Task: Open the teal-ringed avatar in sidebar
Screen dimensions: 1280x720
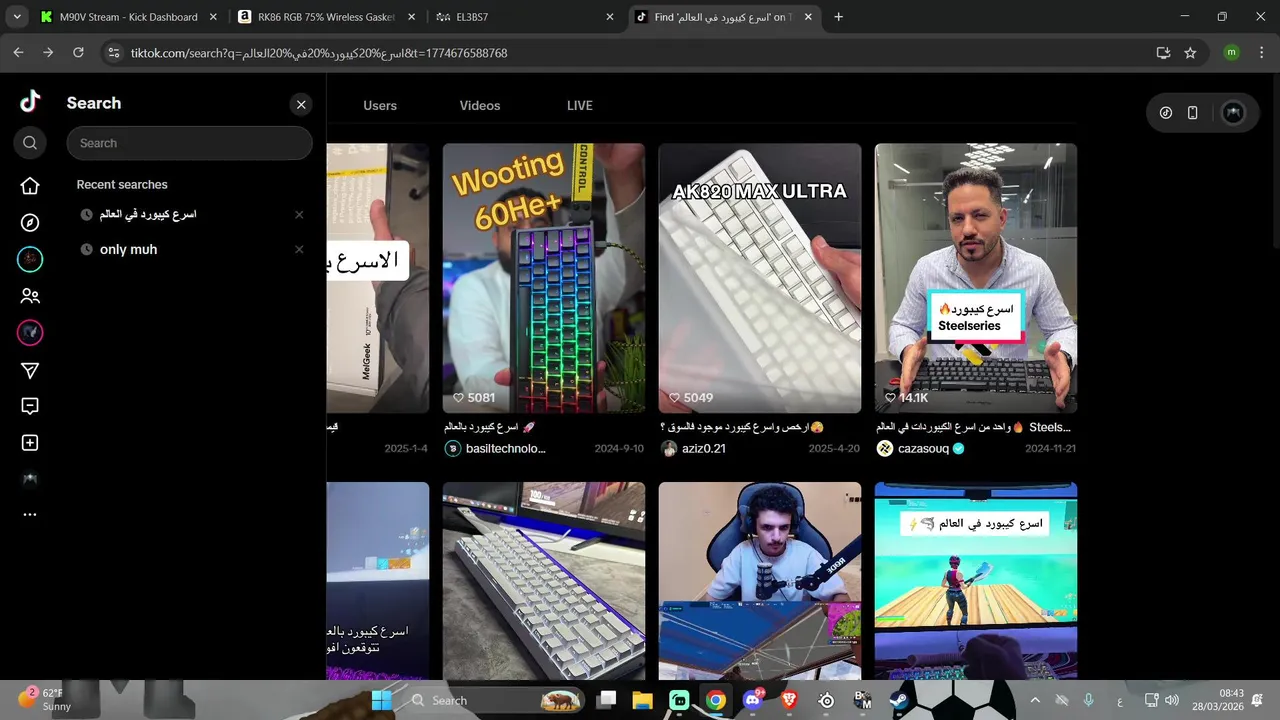Action: coord(30,259)
